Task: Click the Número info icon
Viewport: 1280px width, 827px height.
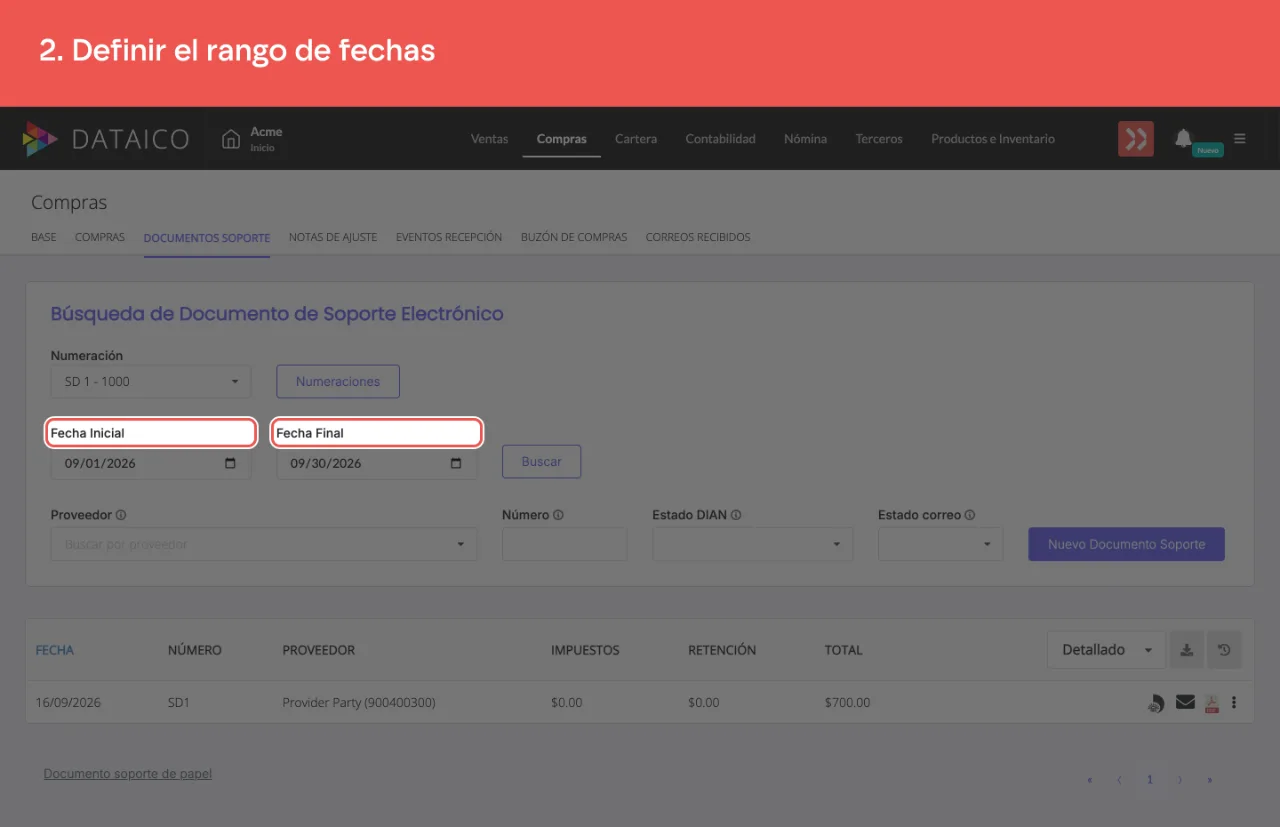Action: point(558,515)
